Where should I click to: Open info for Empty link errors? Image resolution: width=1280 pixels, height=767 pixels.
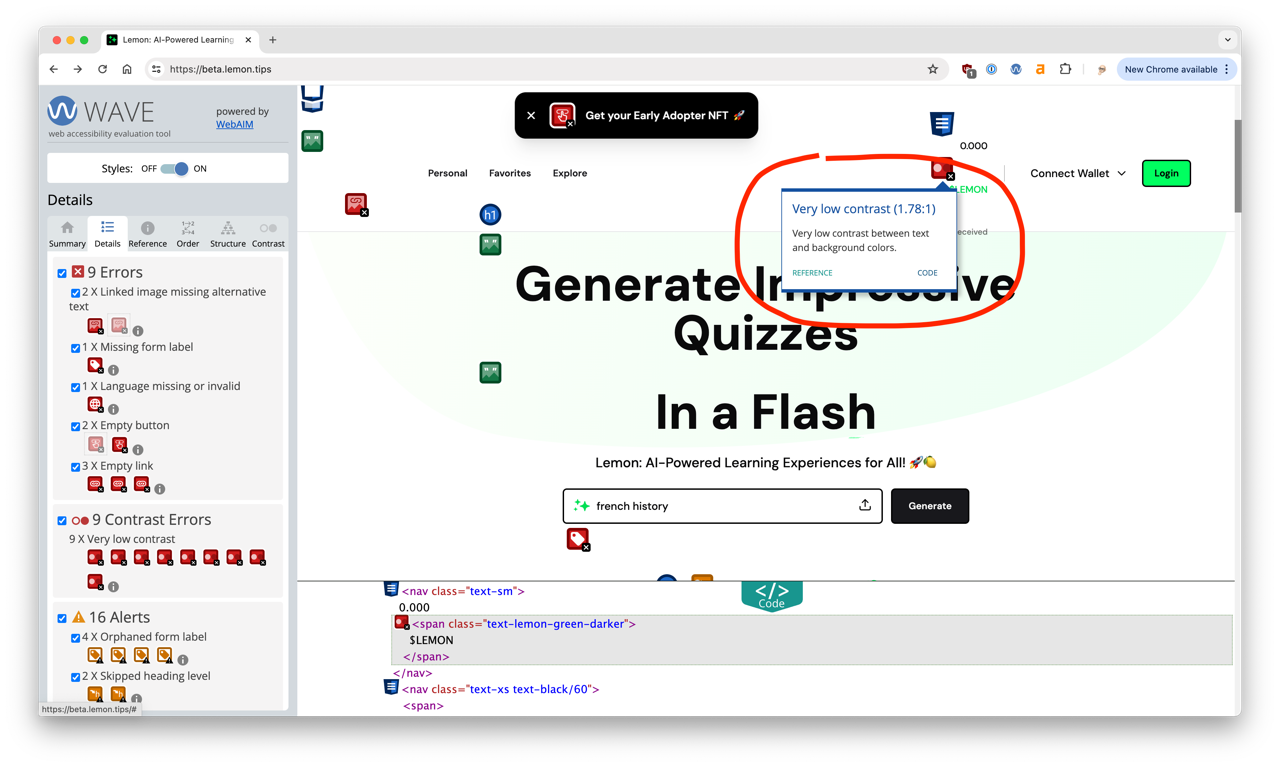[160, 489]
